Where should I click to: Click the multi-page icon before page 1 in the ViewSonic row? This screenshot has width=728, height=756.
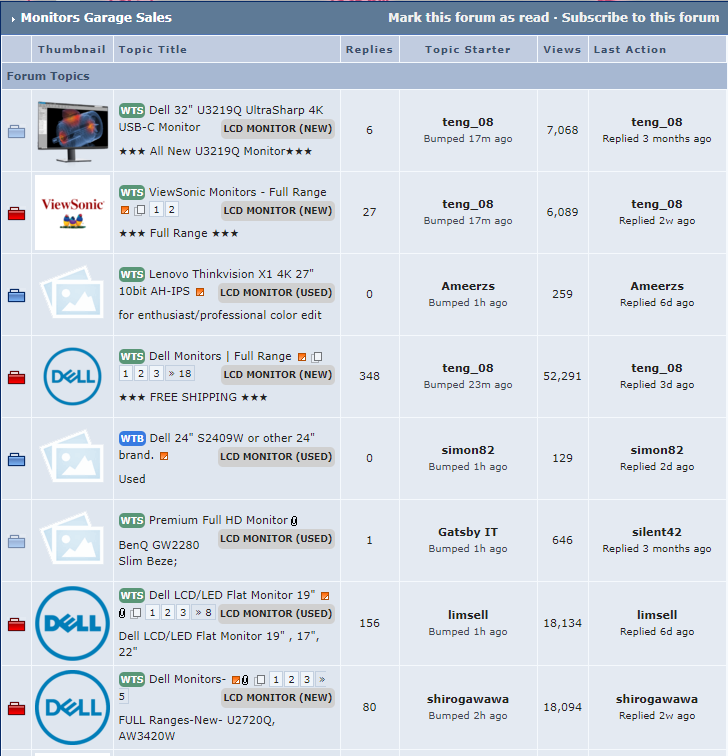point(140,210)
